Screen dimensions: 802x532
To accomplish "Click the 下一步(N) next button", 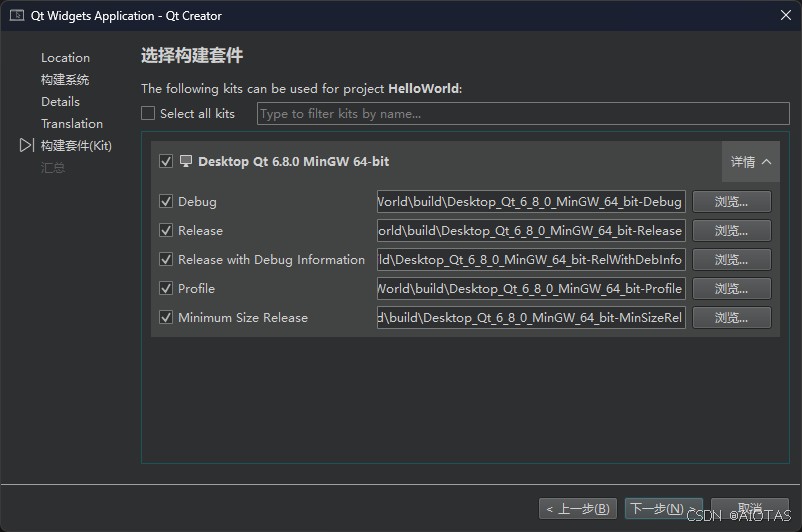I will (x=663, y=508).
